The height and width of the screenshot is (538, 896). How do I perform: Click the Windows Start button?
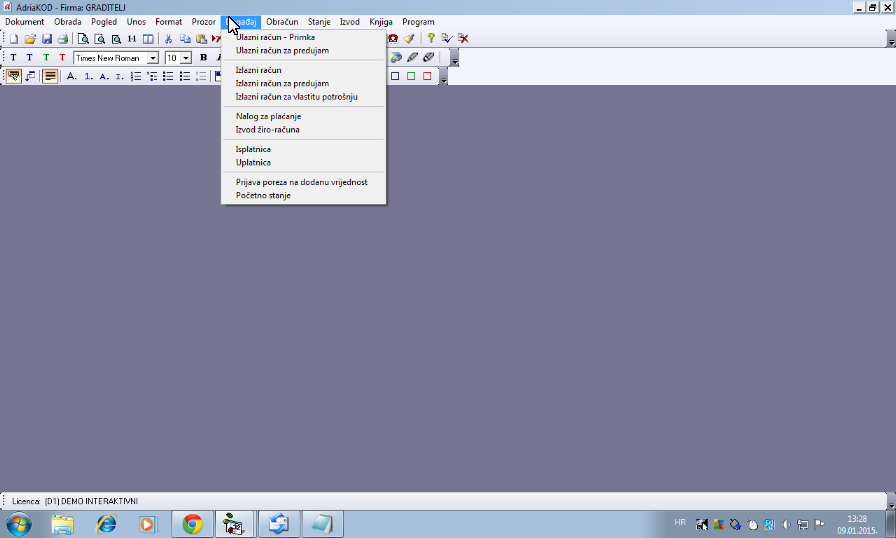click(19, 524)
